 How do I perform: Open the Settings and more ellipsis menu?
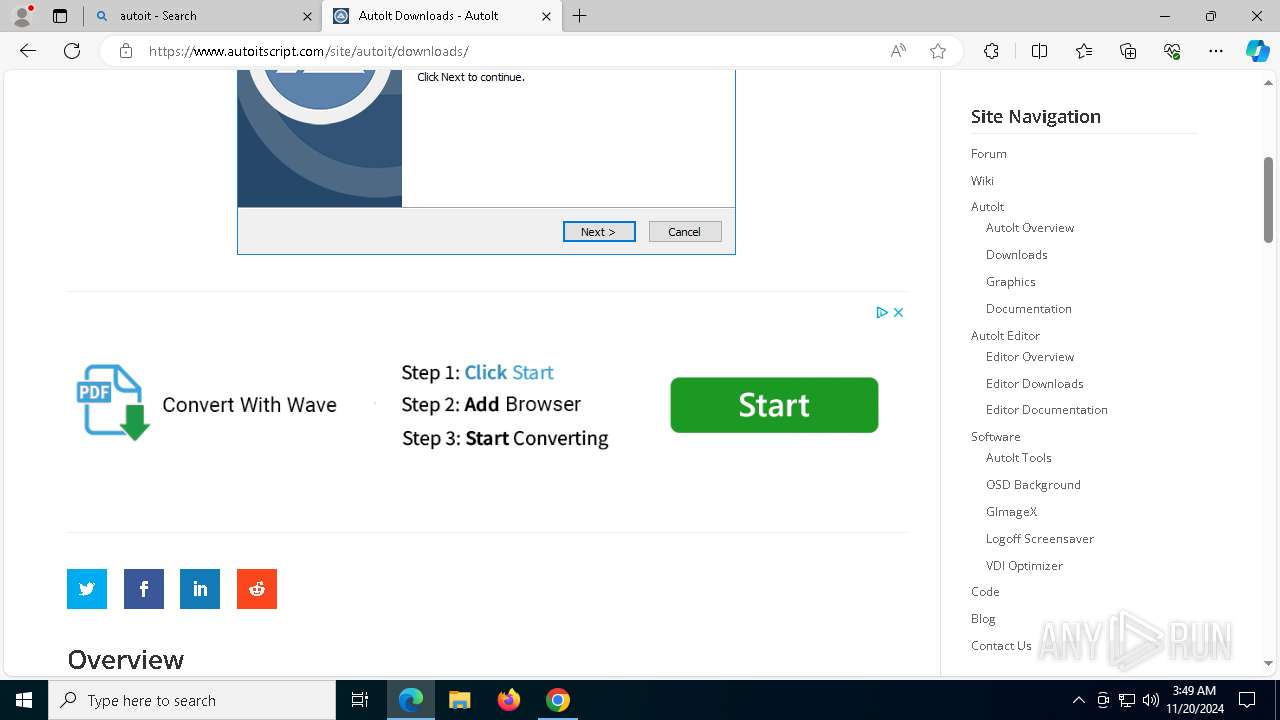pos(1216,51)
